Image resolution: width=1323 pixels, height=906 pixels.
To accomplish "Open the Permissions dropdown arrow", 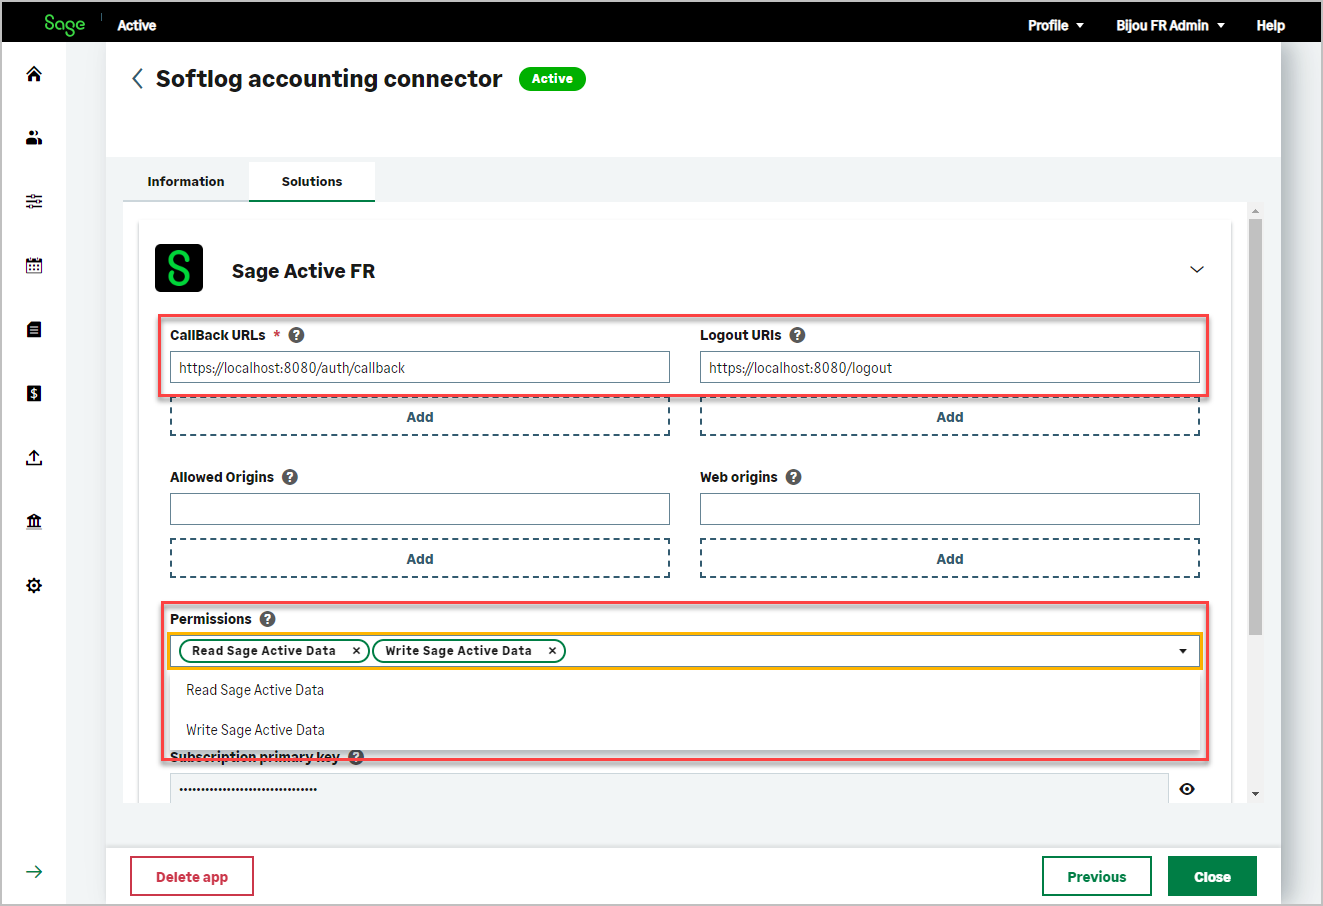I will [x=1183, y=651].
